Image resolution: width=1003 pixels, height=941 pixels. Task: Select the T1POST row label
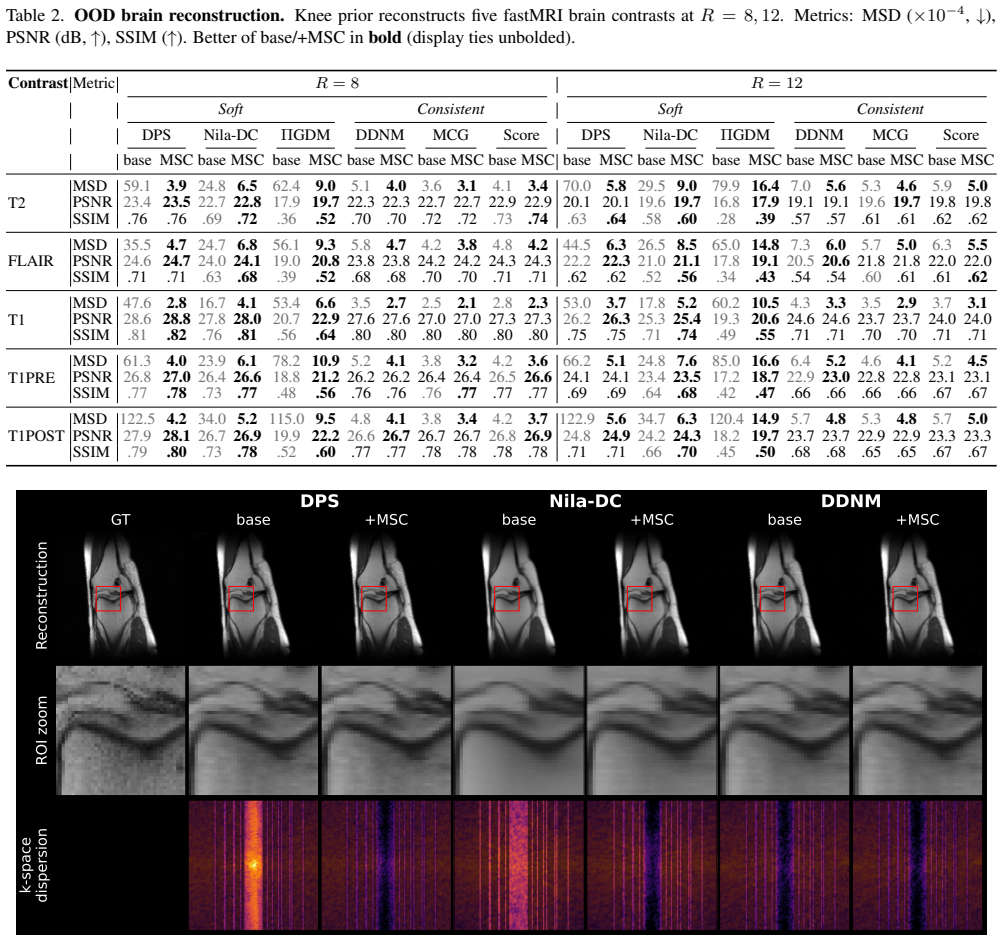pyautogui.click(x=36, y=436)
